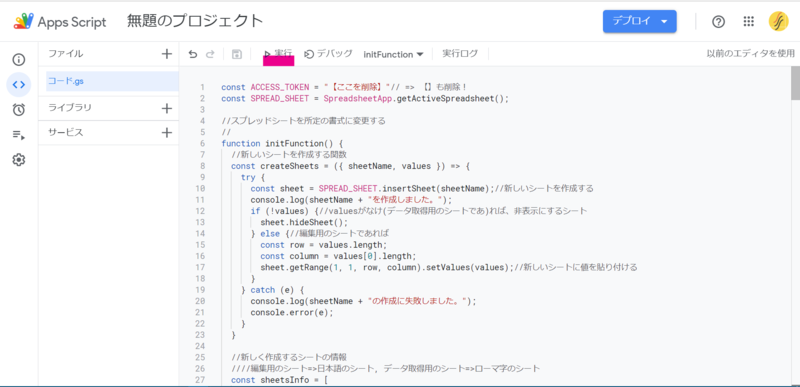
Task: Open the Google apps grid
Action: (x=748, y=21)
